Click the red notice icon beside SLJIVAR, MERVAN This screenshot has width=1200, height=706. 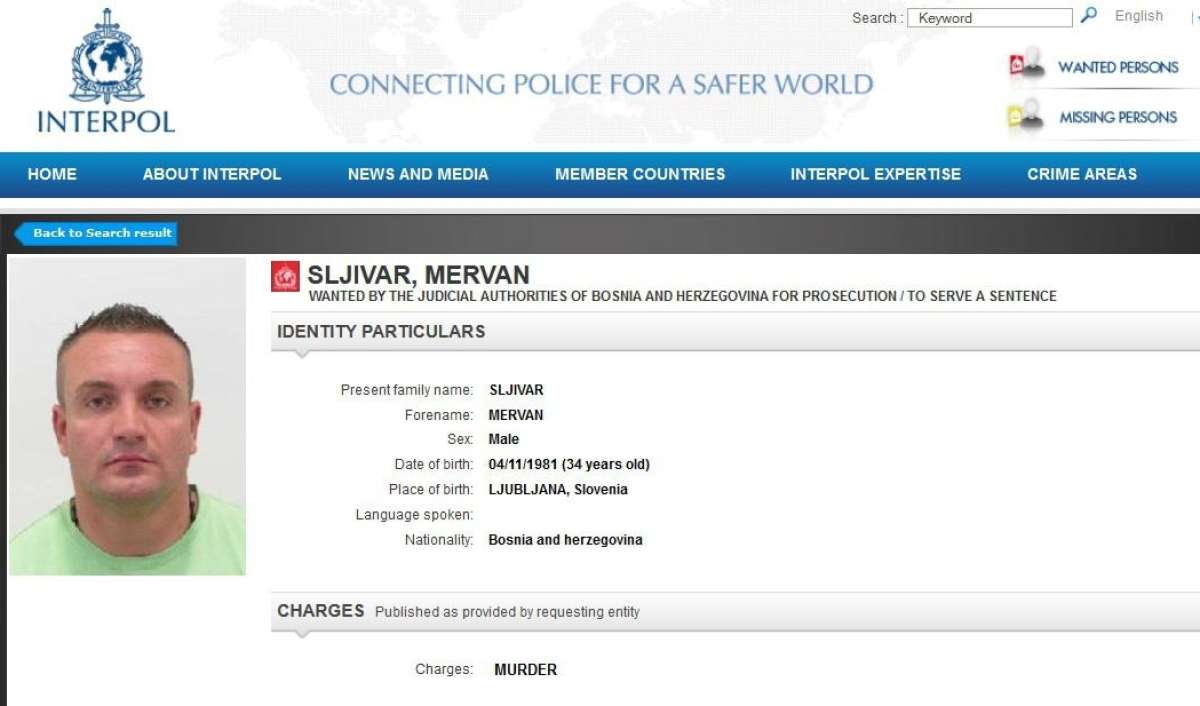click(x=285, y=276)
